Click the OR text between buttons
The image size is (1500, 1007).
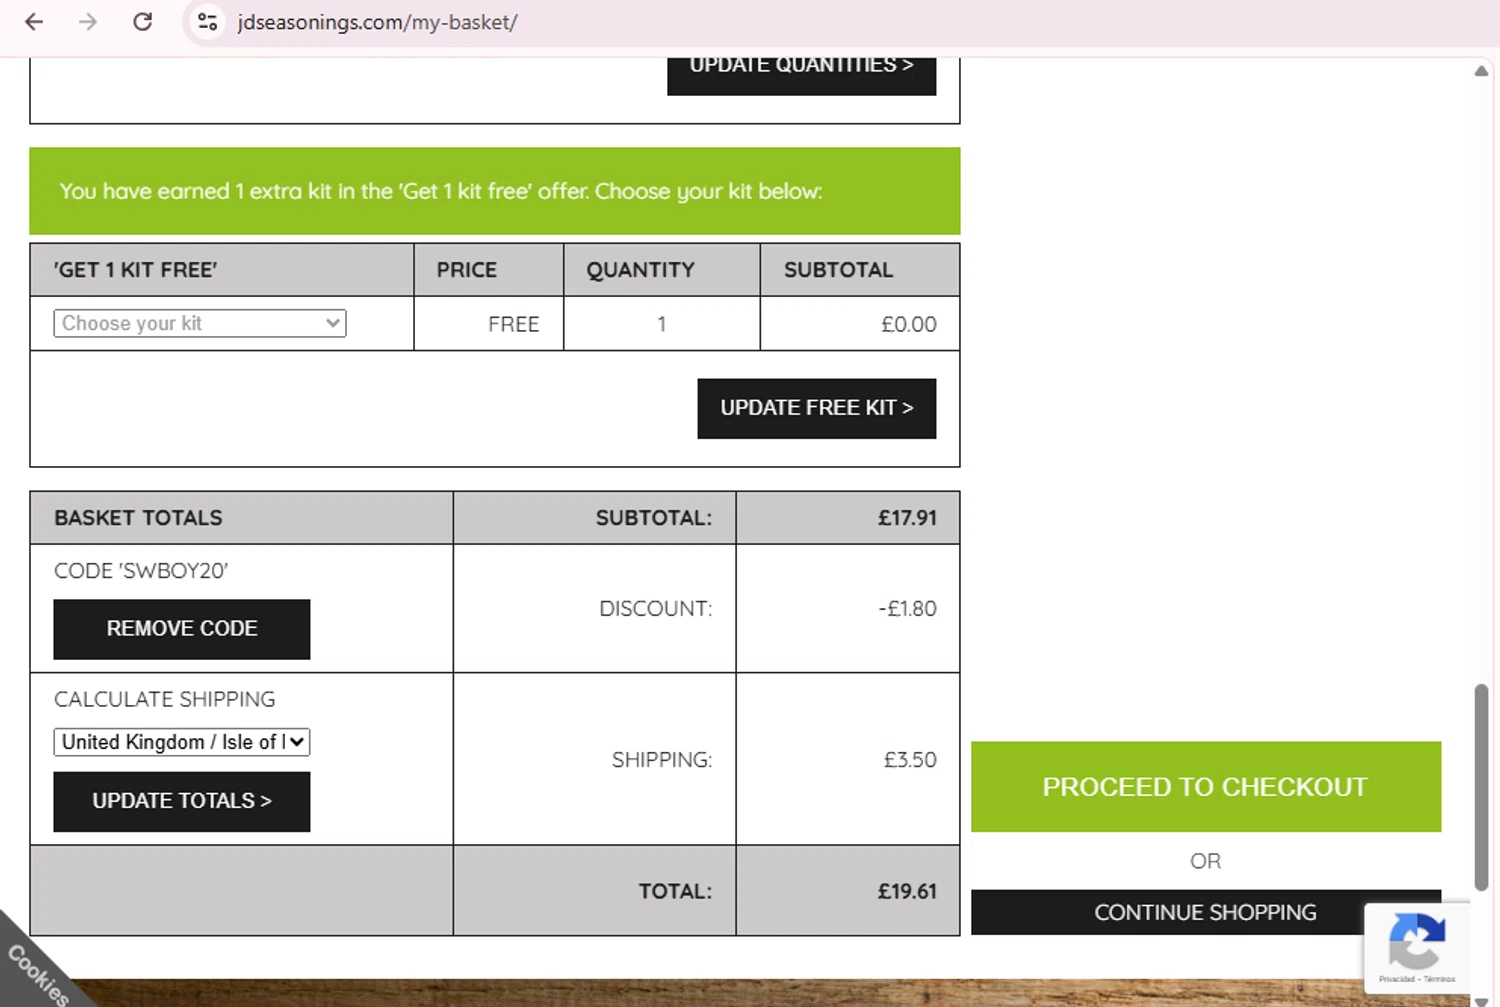coord(1206,861)
